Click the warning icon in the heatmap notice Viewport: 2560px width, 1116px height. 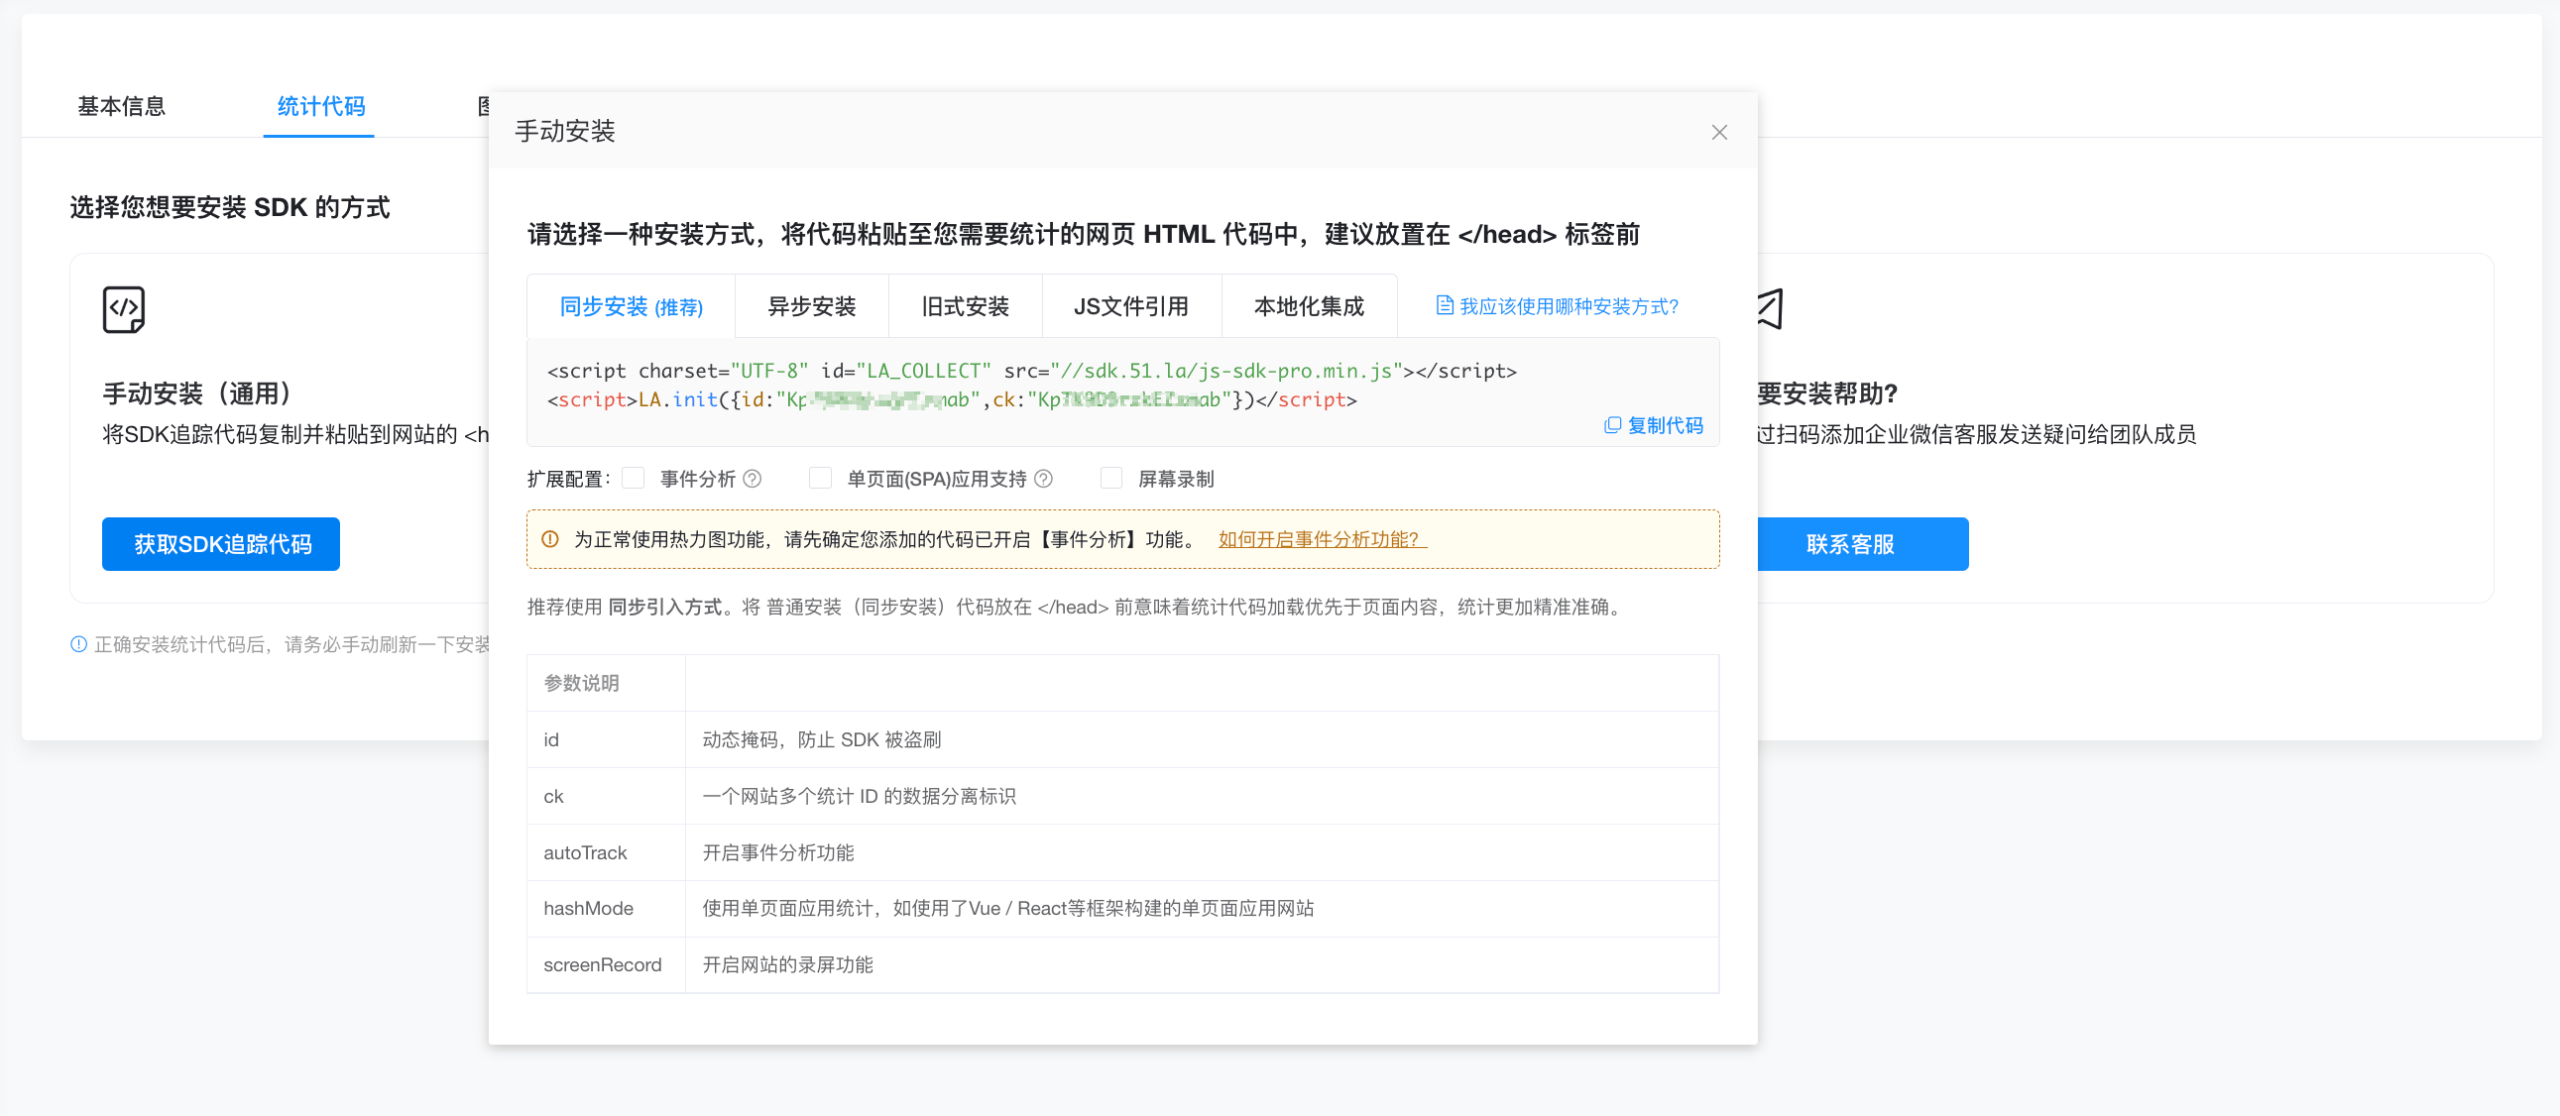pos(550,540)
